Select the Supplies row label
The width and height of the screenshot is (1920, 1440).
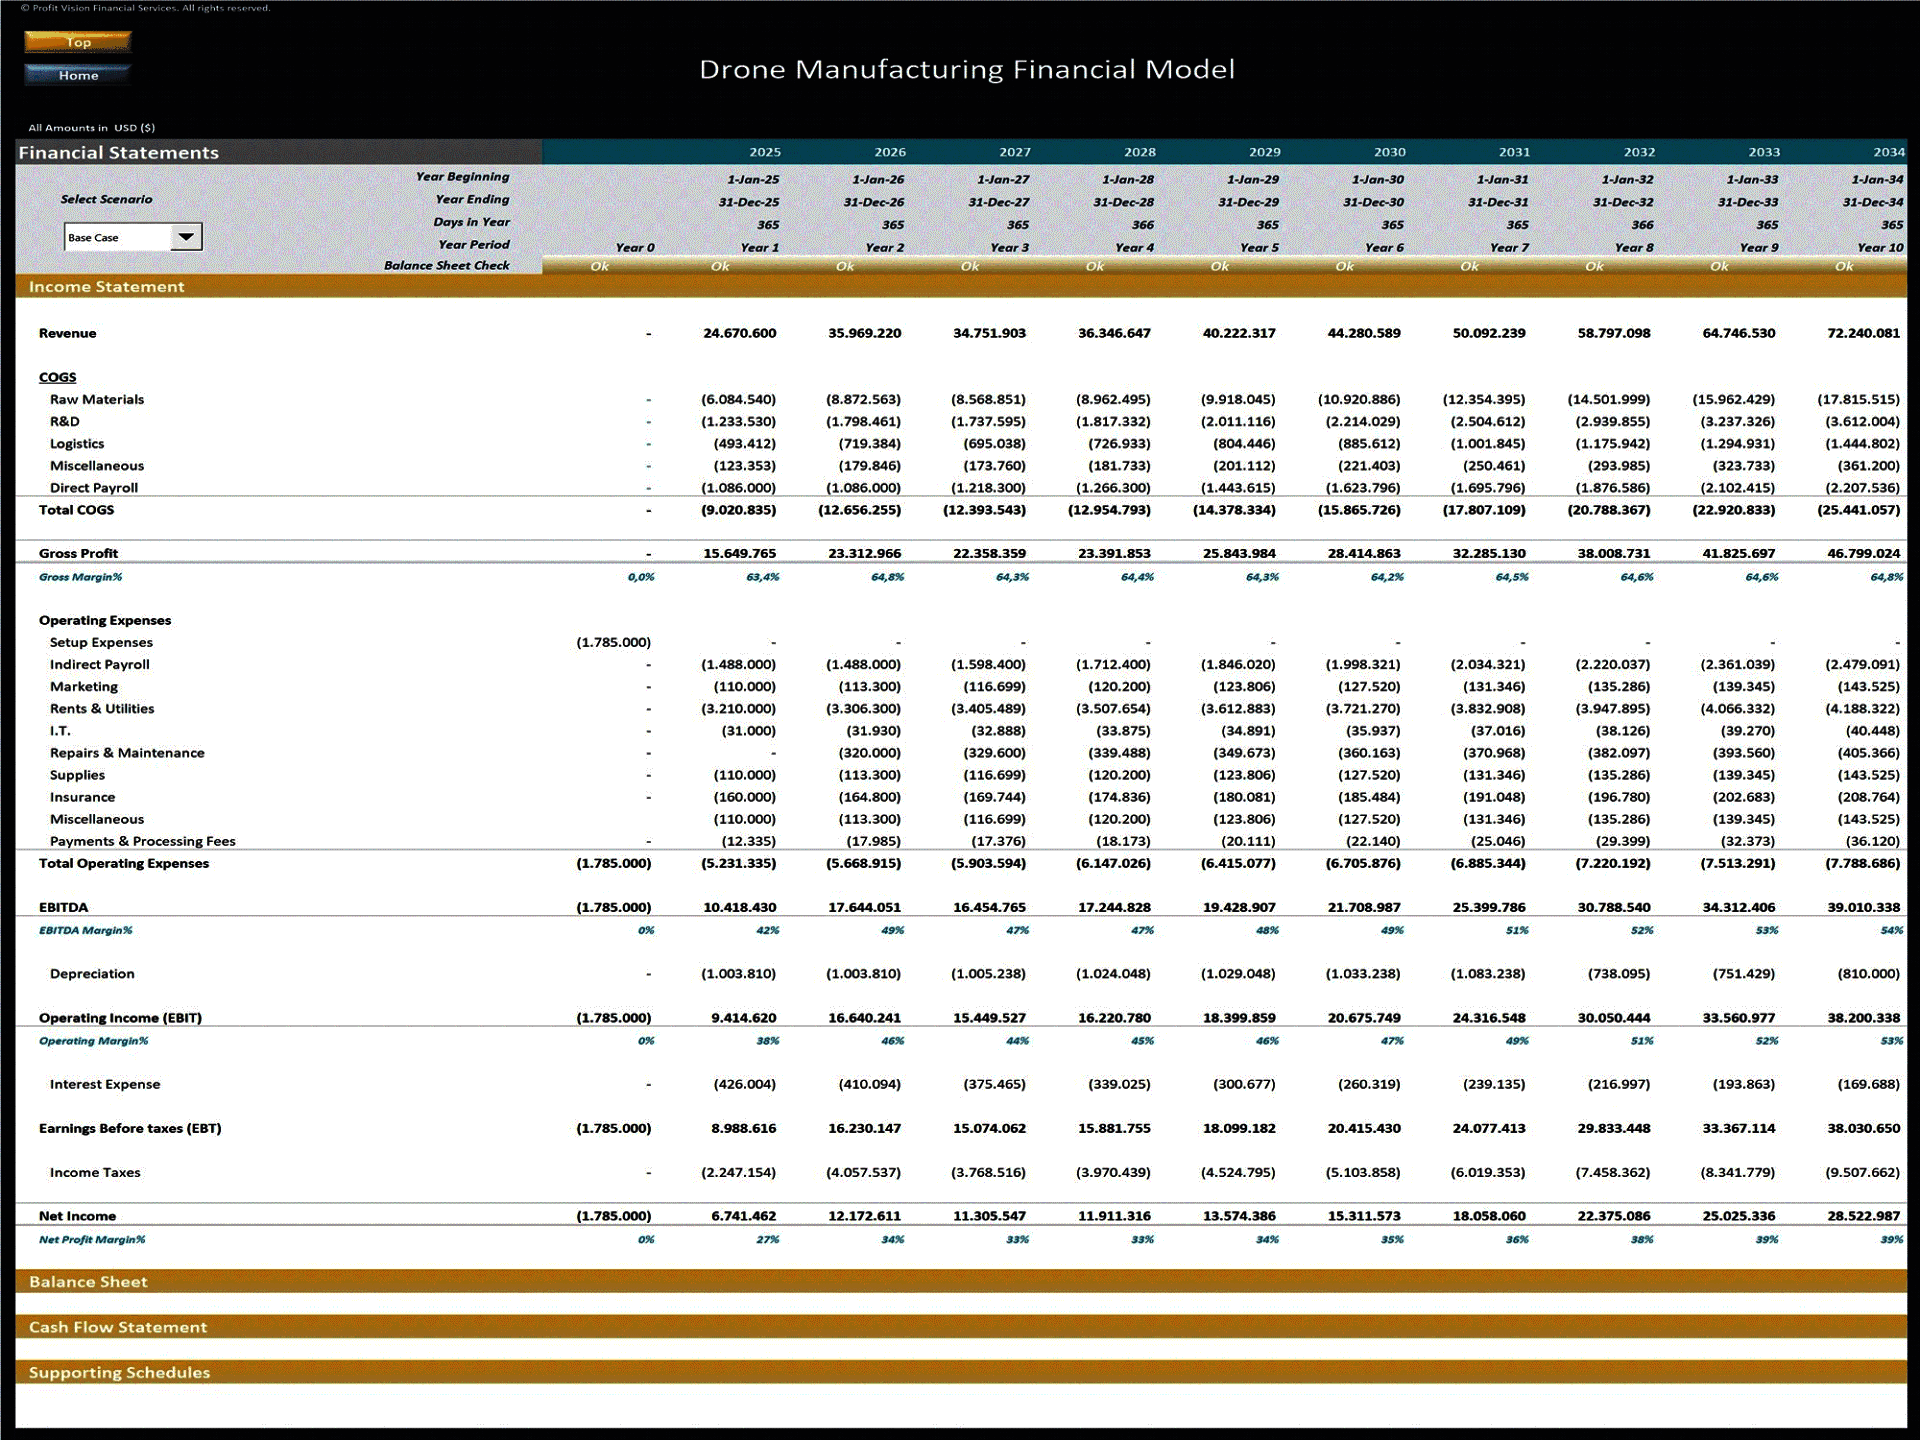[x=77, y=775]
